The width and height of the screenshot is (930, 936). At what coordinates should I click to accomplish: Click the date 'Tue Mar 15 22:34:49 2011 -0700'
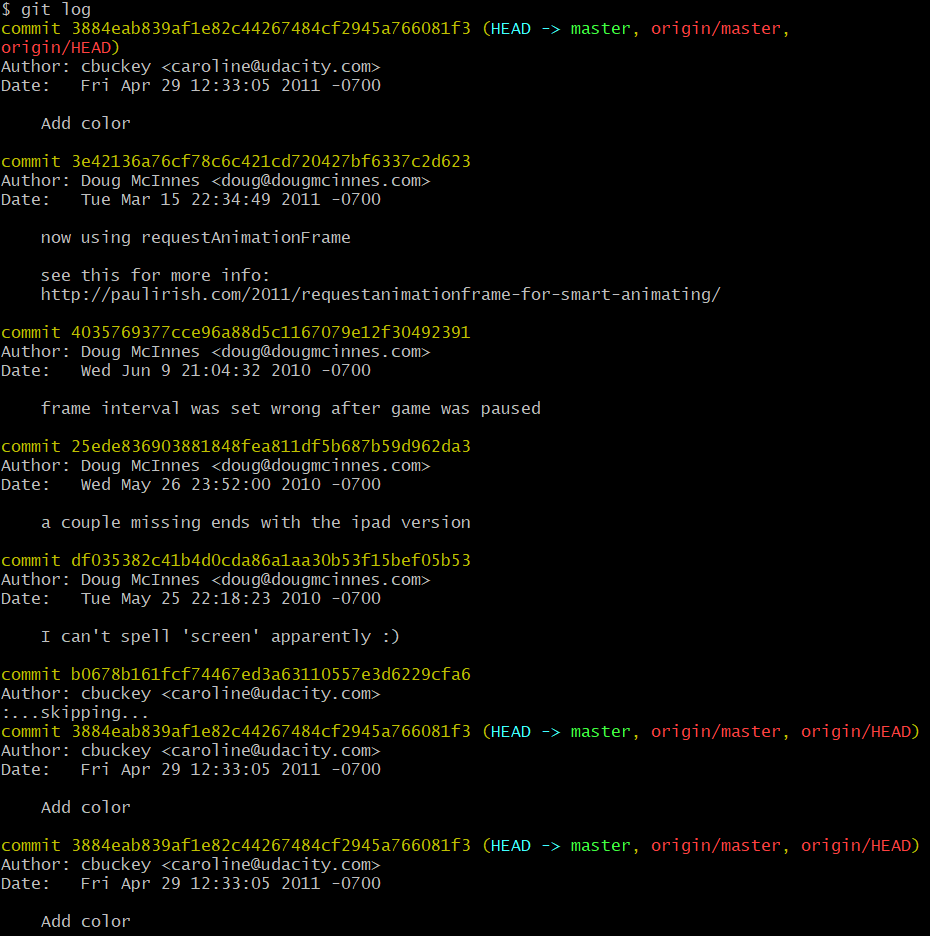point(230,199)
